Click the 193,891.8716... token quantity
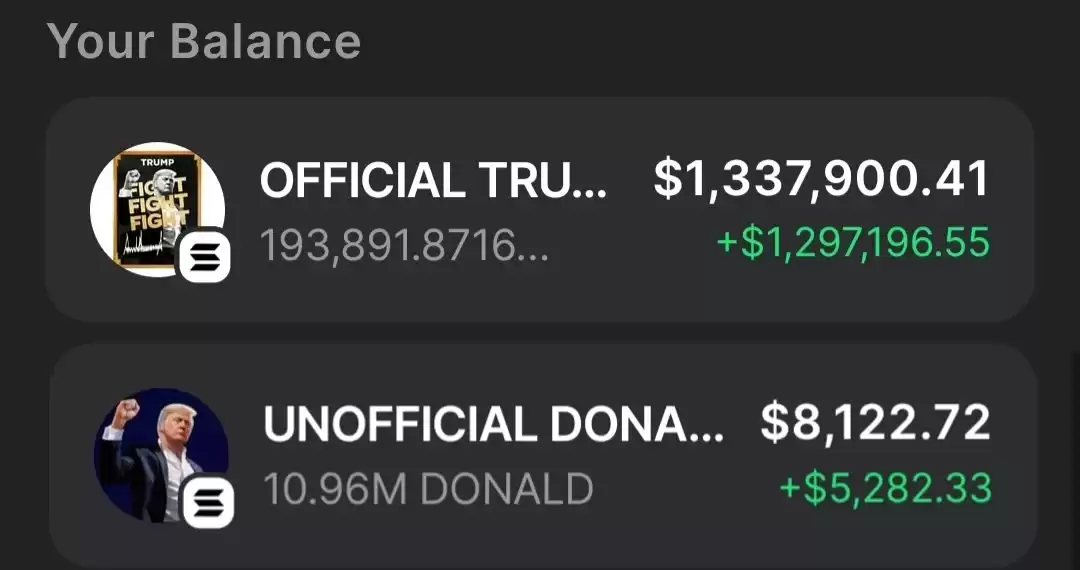The image size is (1080, 570). coord(405,246)
